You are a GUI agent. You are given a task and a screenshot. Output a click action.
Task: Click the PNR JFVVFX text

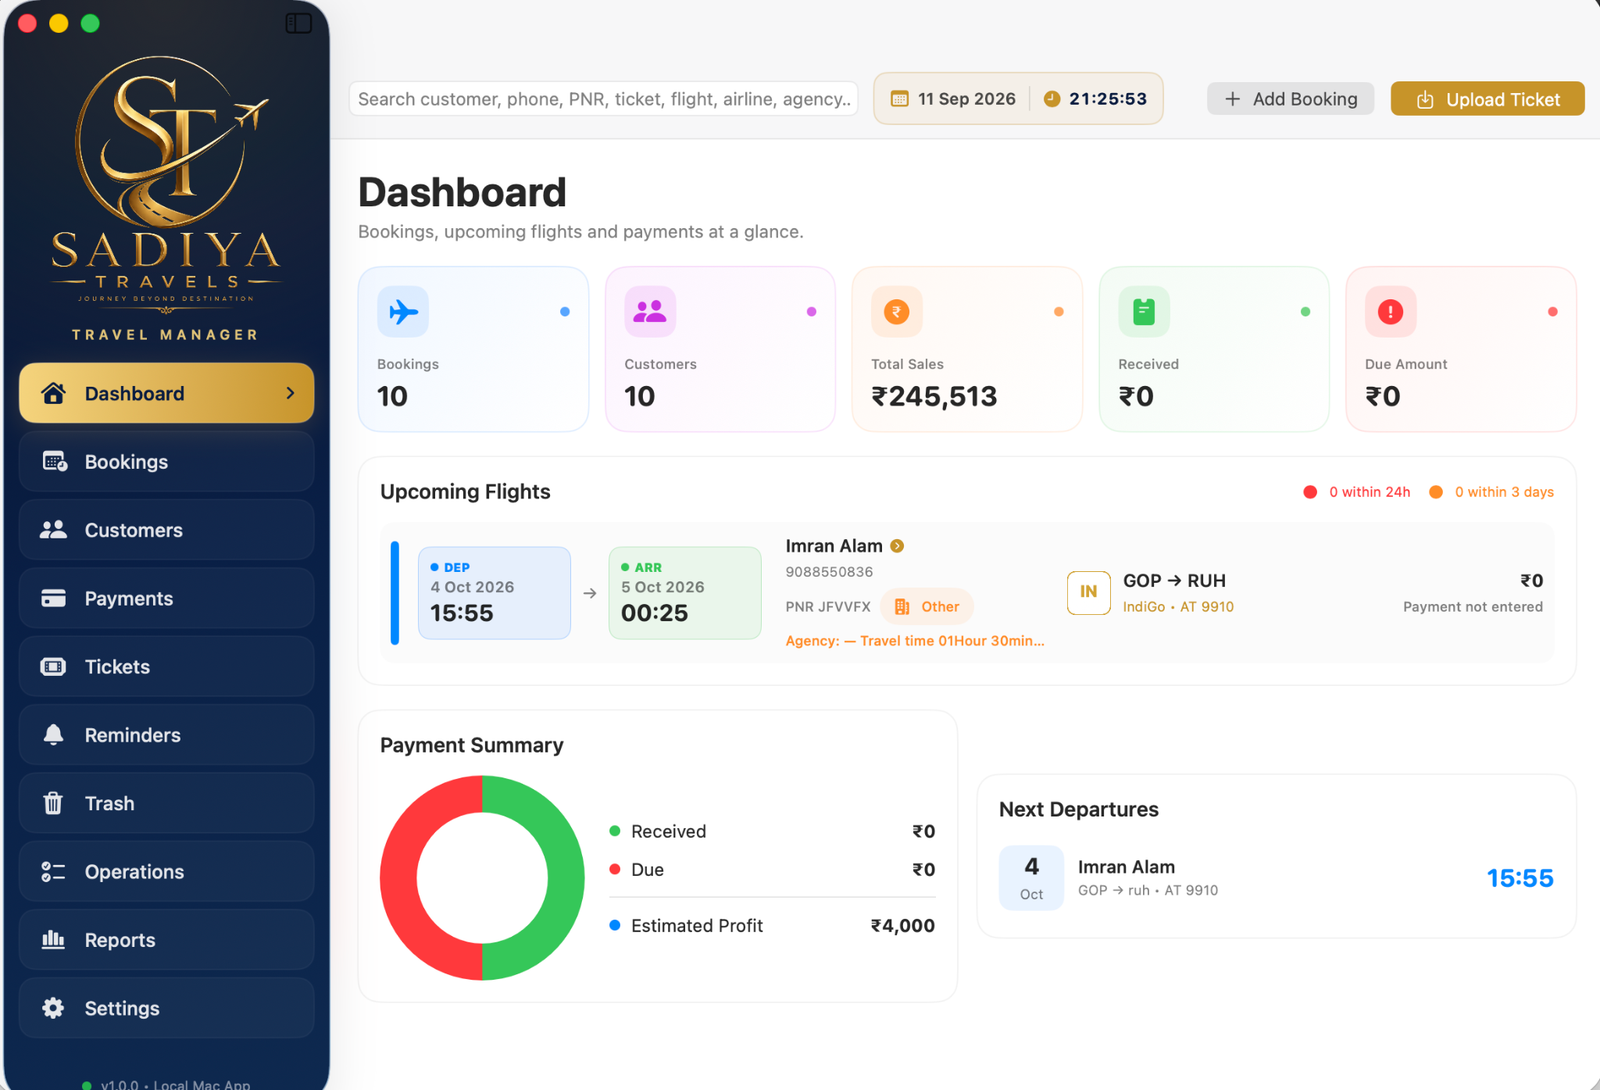(x=828, y=607)
